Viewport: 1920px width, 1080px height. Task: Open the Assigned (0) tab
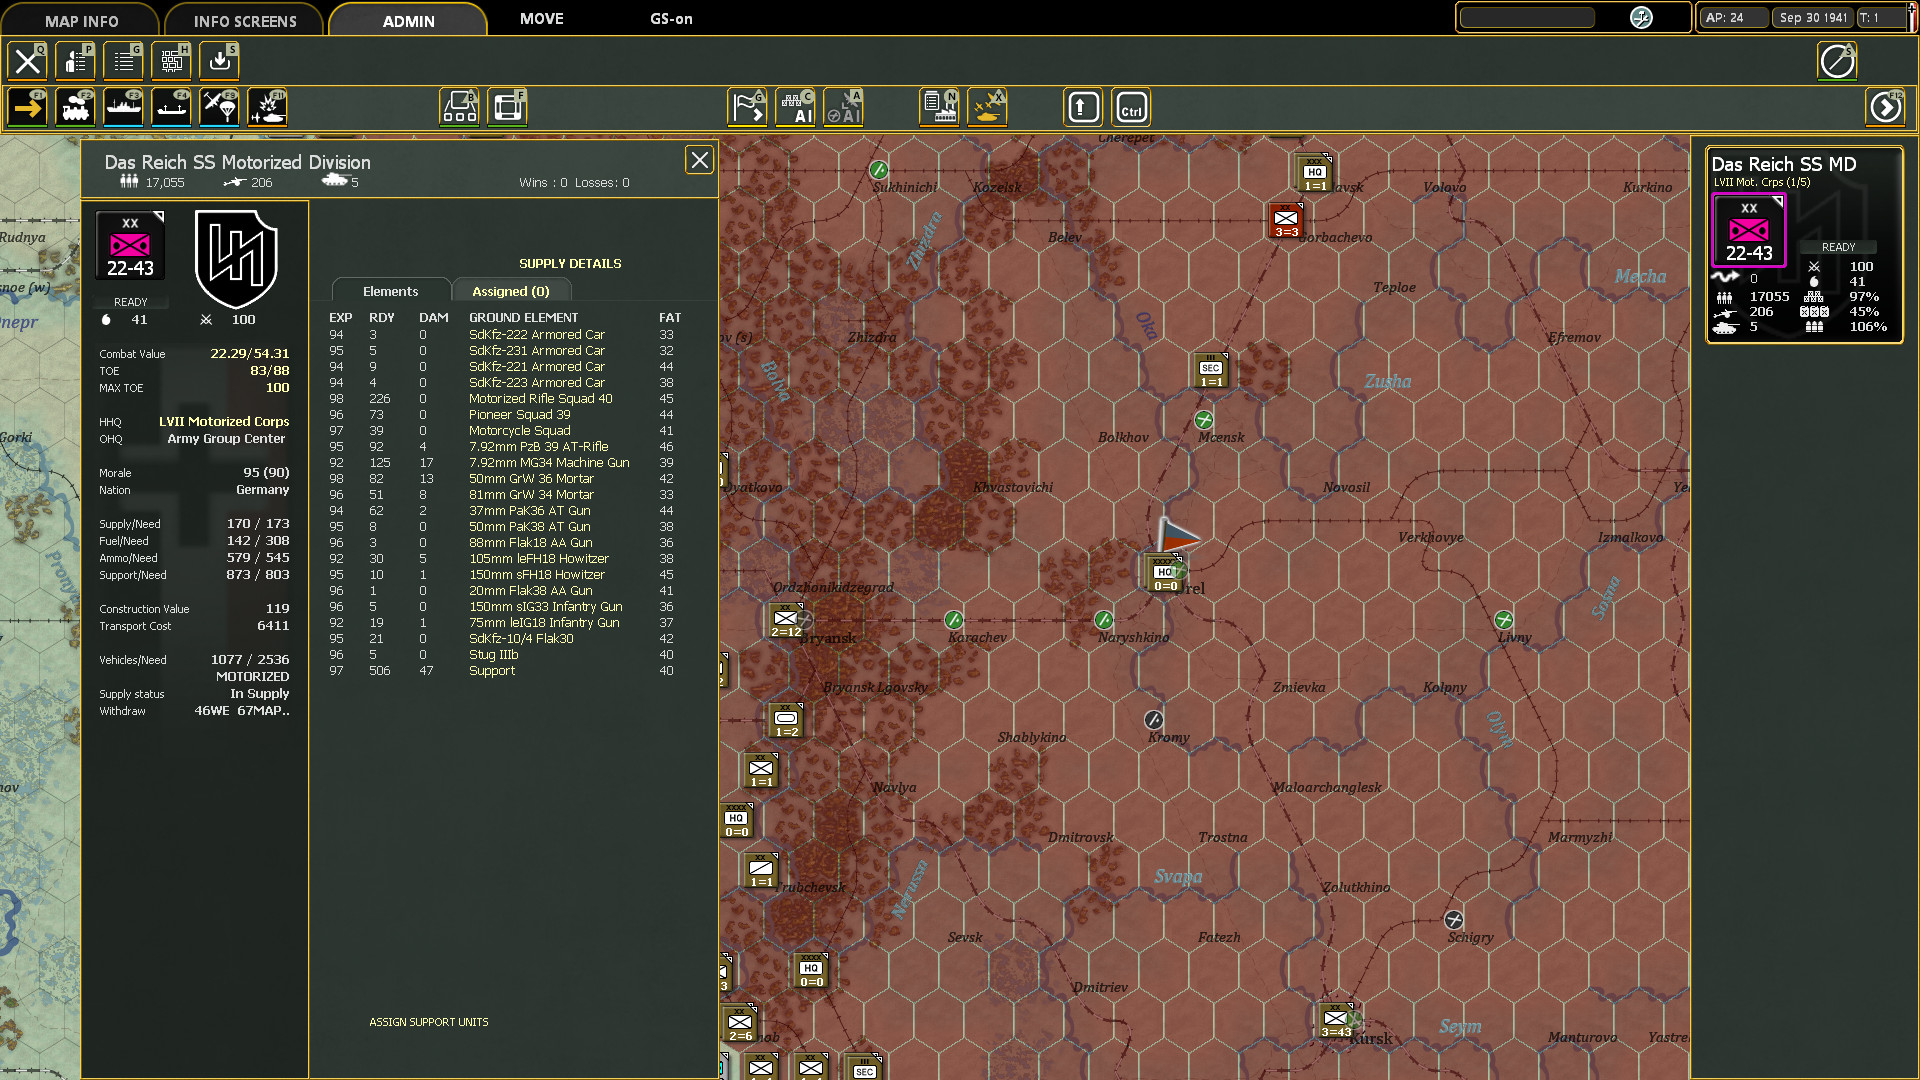[x=511, y=291]
